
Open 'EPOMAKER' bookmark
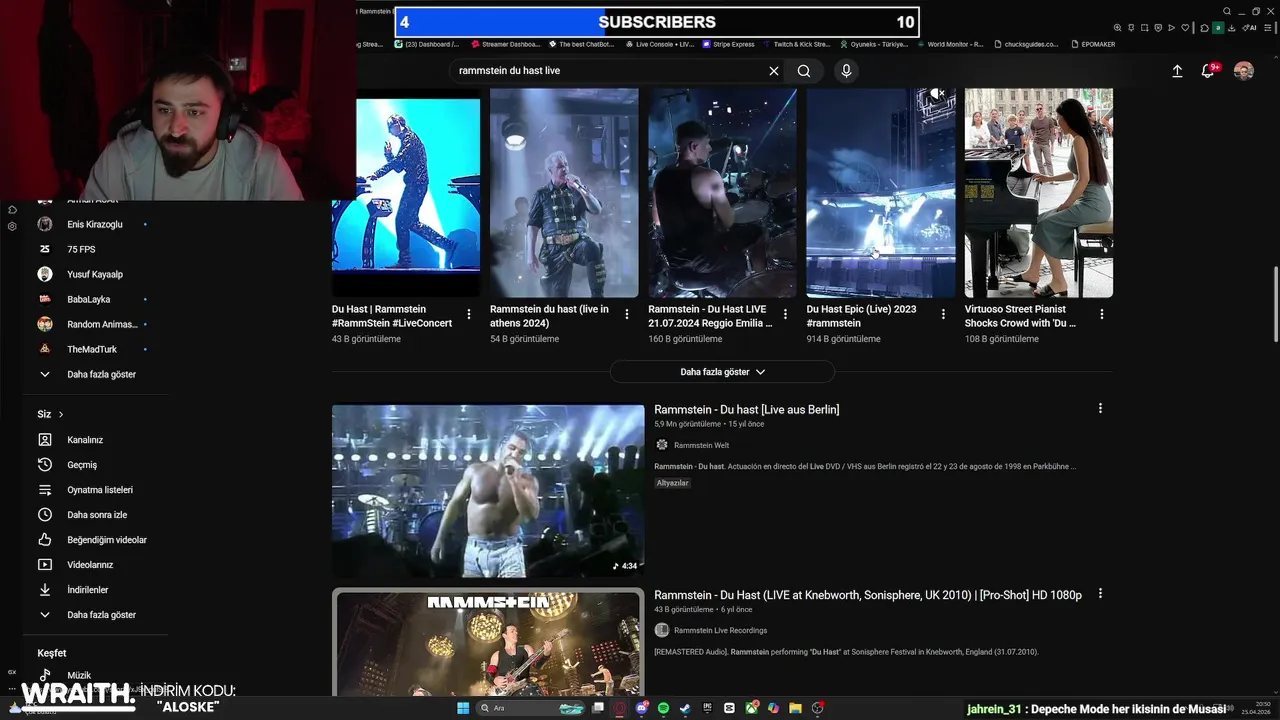coord(1092,44)
